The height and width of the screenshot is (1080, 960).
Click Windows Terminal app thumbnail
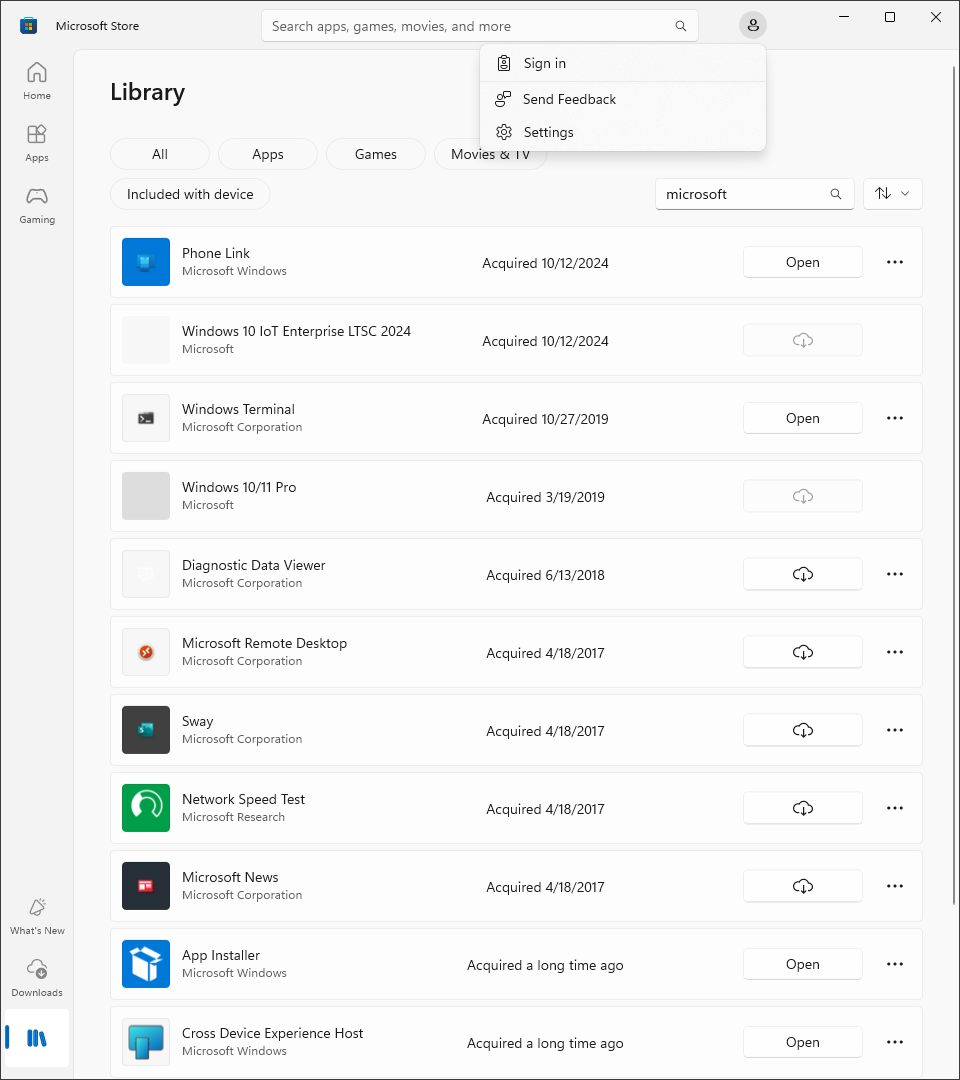(x=146, y=418)
